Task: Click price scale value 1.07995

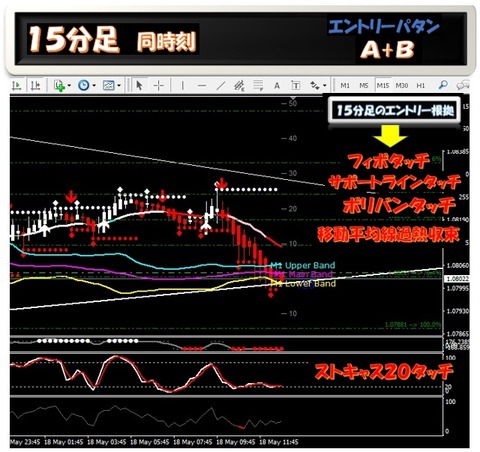Action: (x=457, y=288)
